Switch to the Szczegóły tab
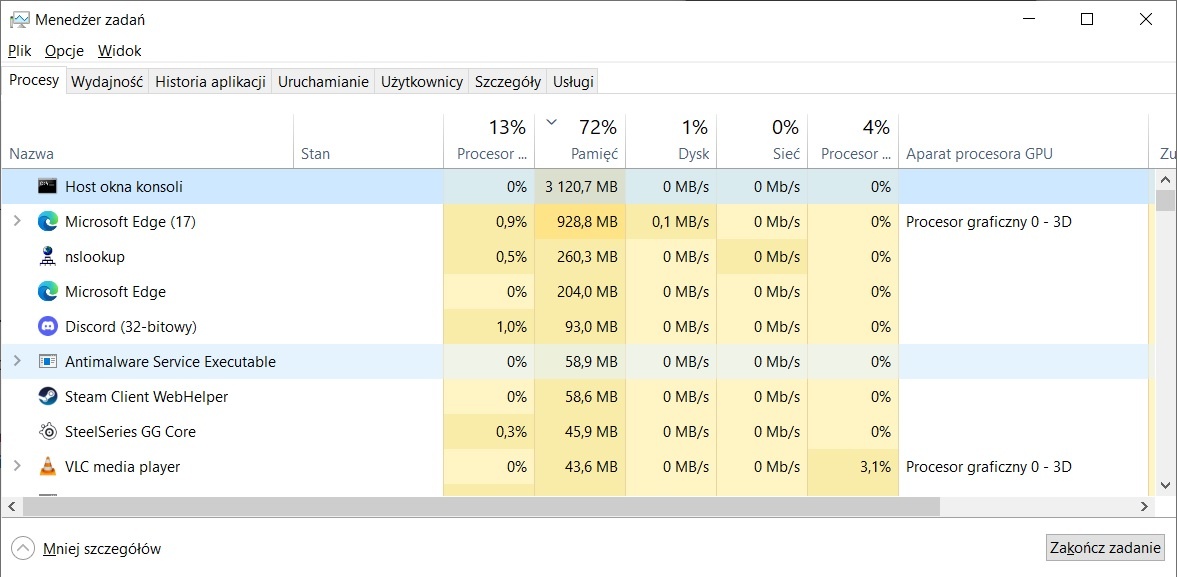Screen dimensions: 1177x577 508,82
